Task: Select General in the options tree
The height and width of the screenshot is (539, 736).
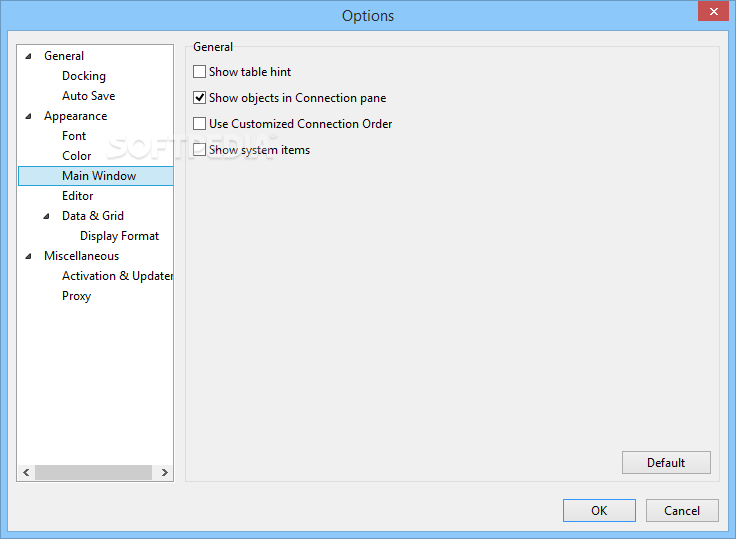Action: 64,56
